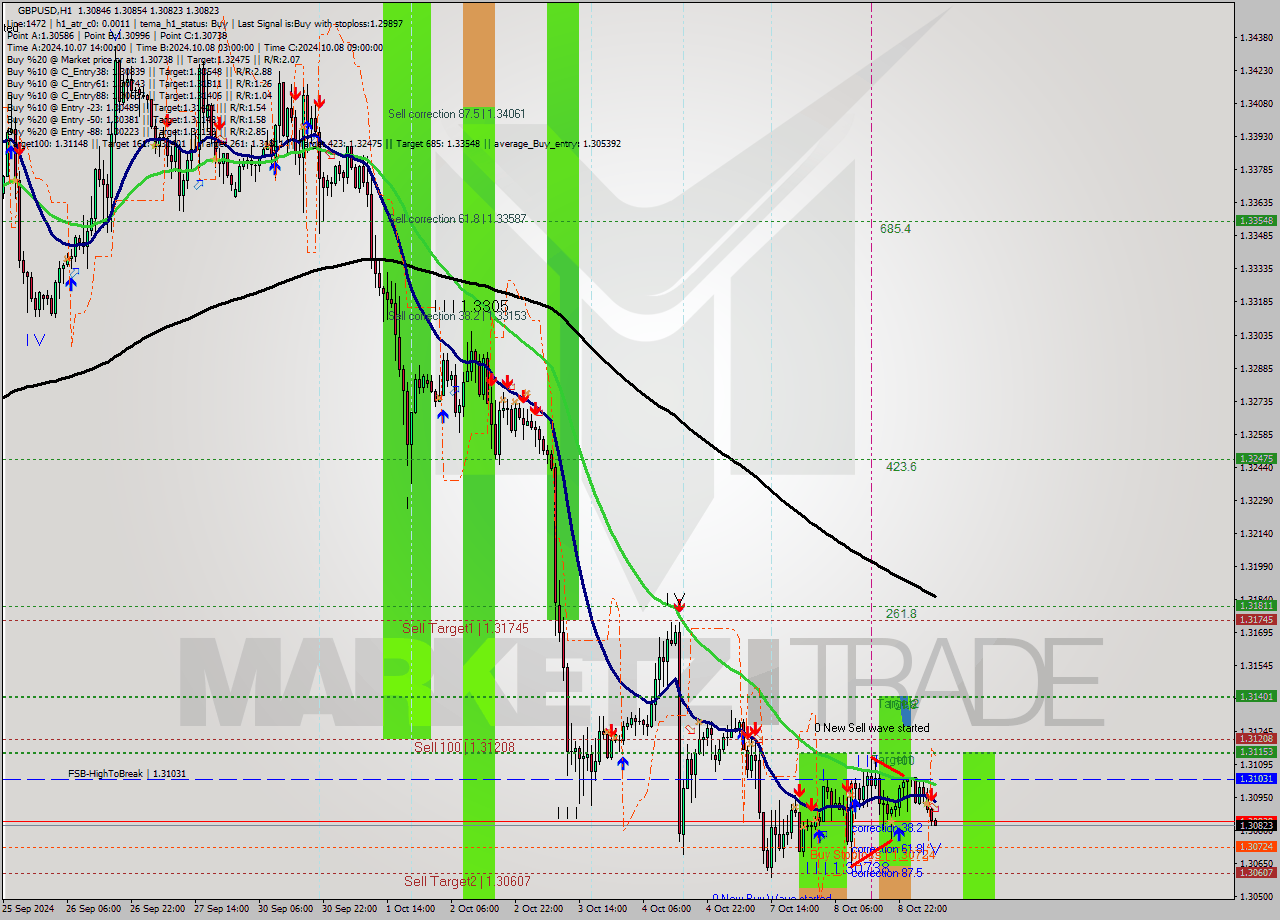
Task: Click the 685.4 Fibonacci level label
Action: click(895, 229)
